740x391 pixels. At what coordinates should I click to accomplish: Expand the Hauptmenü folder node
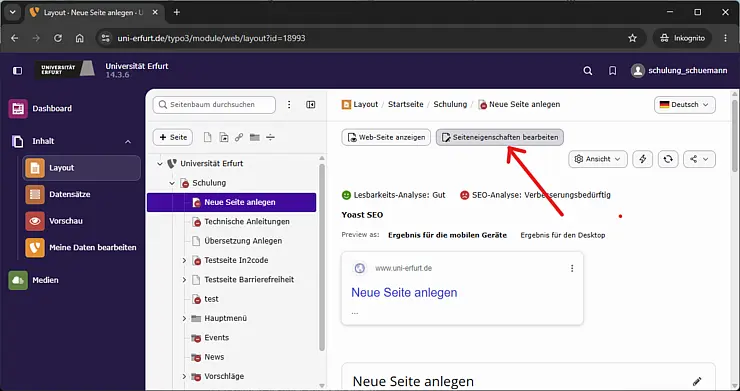[x=185, y=318]
